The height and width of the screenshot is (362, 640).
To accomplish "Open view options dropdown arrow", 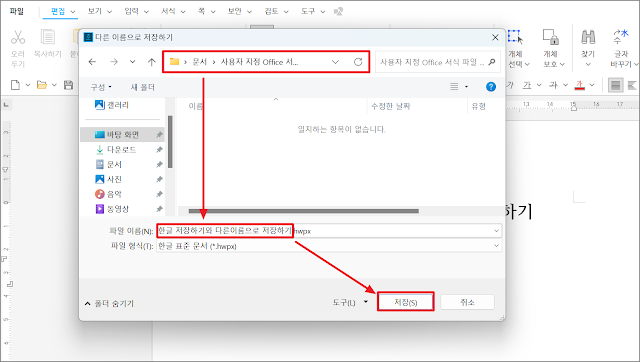I will pos(466,87).
